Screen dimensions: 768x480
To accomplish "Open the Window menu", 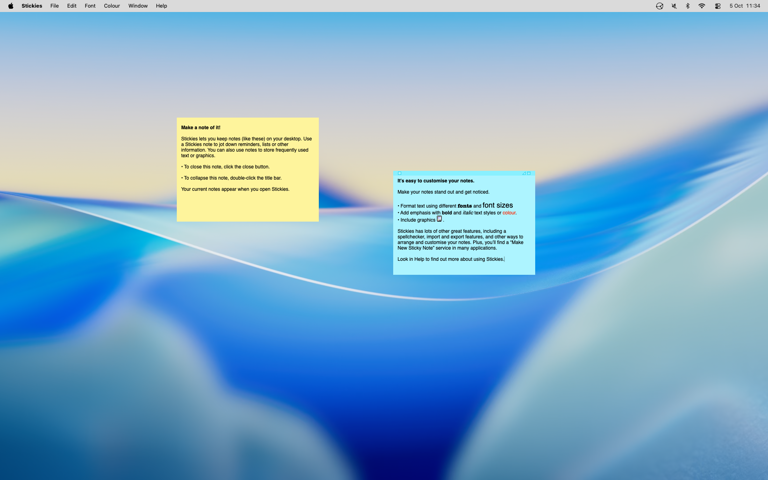I will point(138,6).
